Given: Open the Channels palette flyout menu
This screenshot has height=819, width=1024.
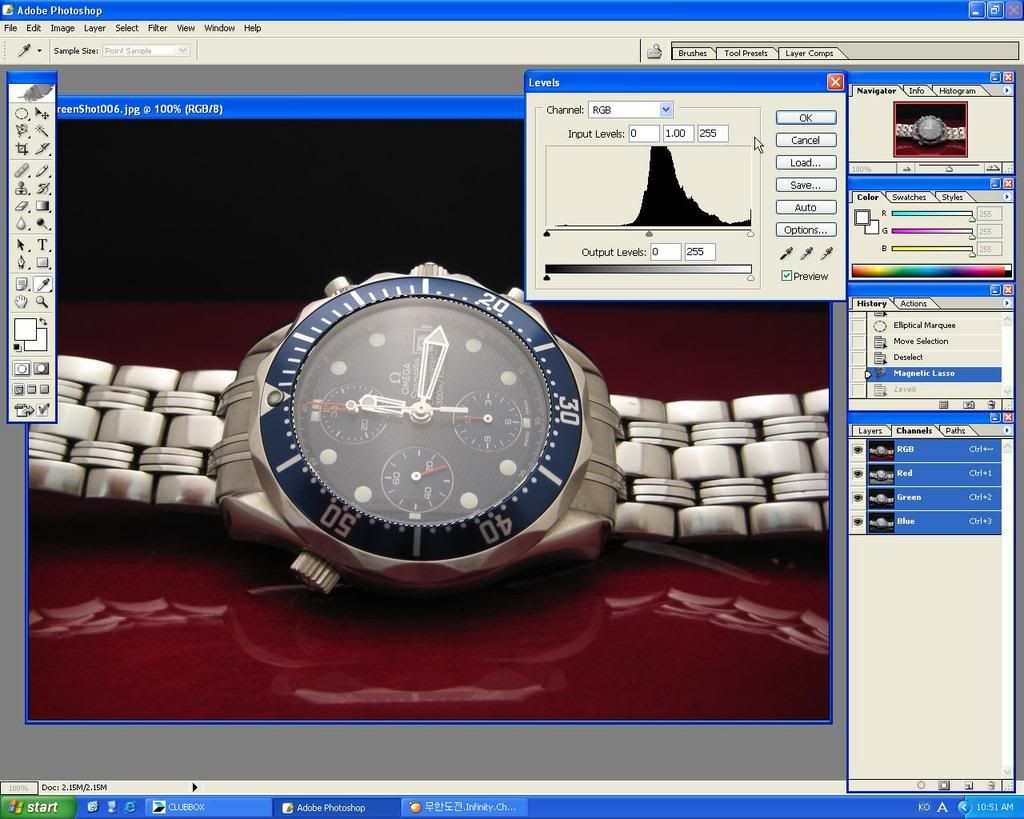Looking at the screenshot, I should (x=1006, y=430).
